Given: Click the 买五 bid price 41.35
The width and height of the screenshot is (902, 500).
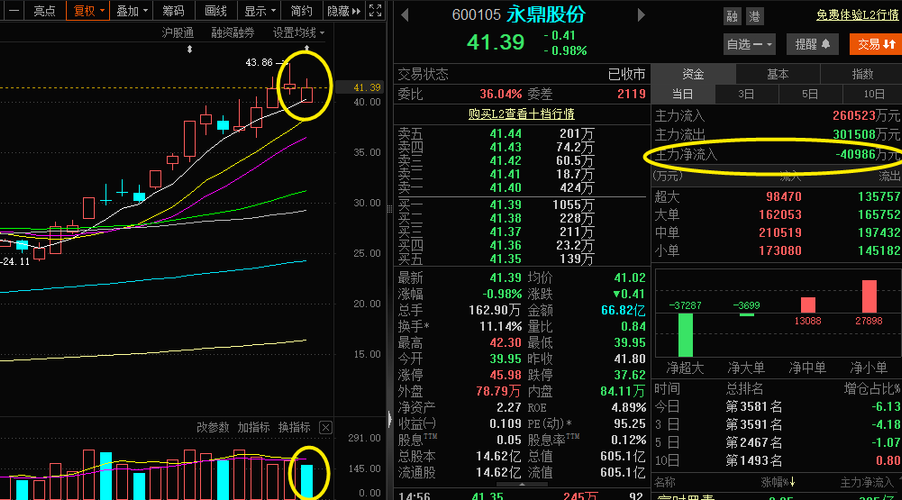Looking at the screenshot, I should [x=506, y=259].
